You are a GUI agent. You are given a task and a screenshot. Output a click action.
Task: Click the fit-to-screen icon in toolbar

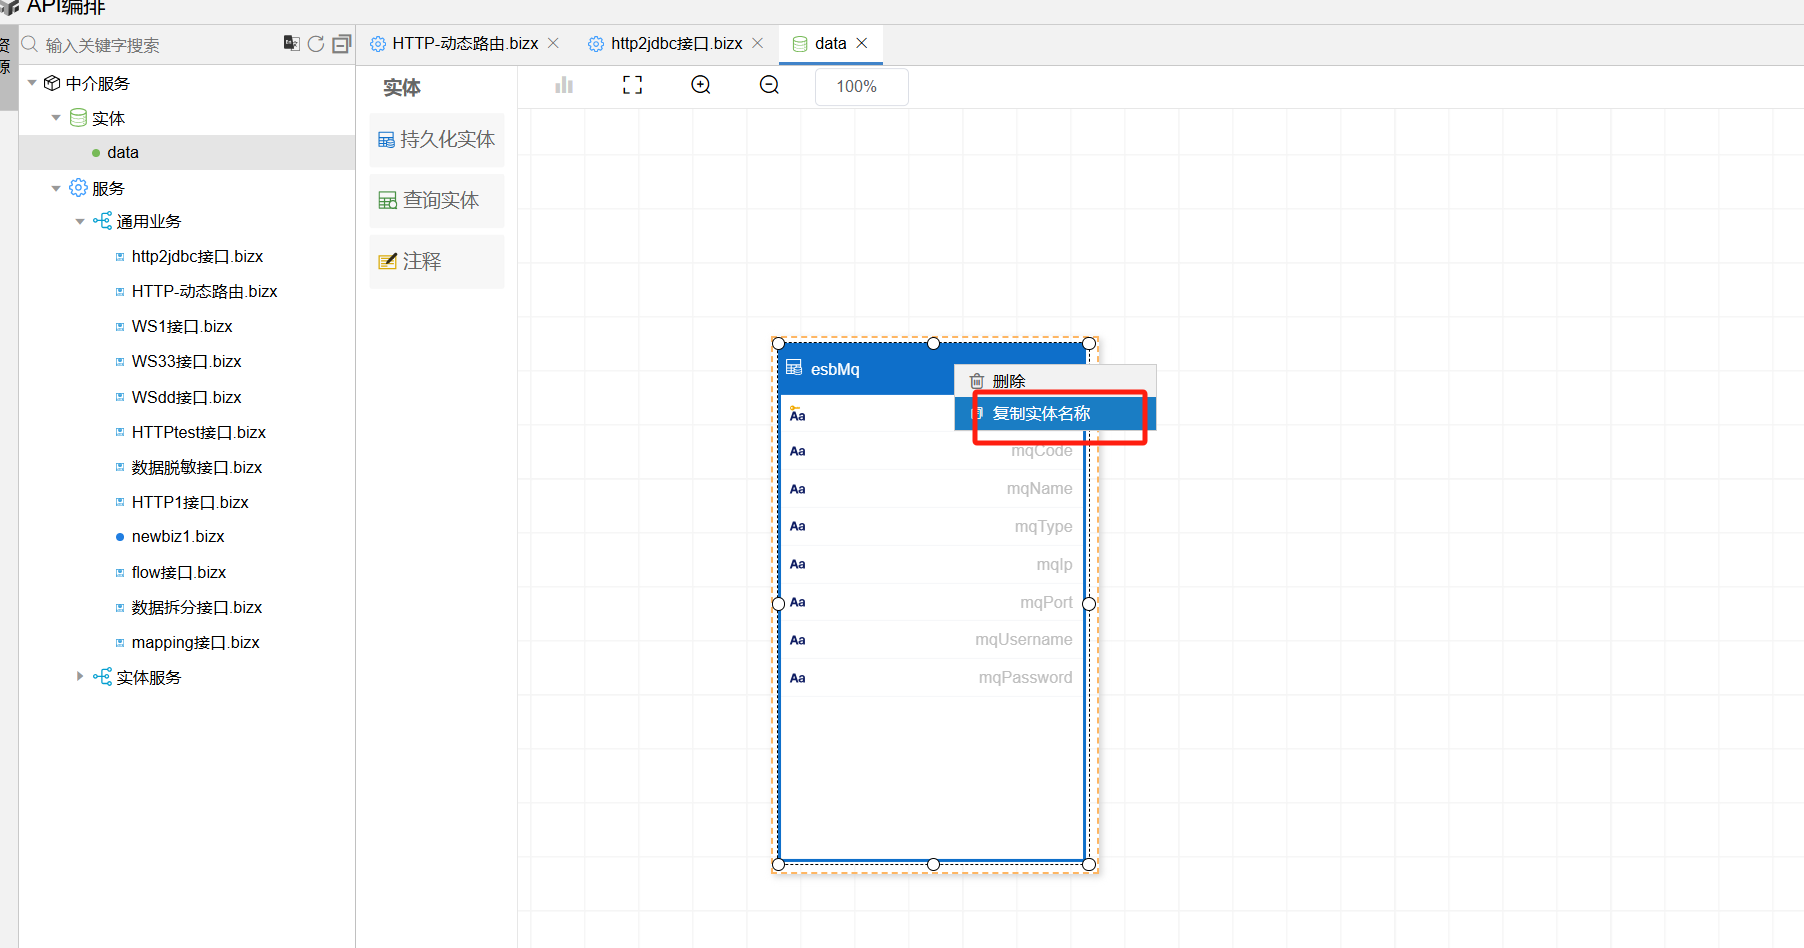click(632, 85)
